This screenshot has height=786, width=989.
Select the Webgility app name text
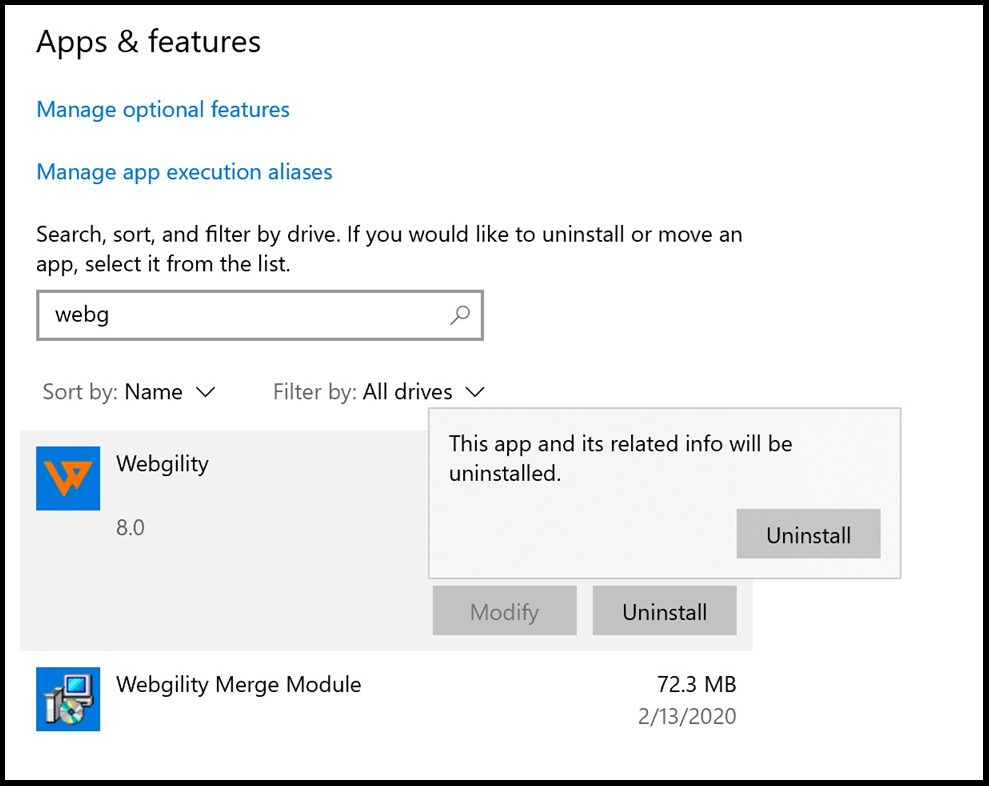pos(162,464)
